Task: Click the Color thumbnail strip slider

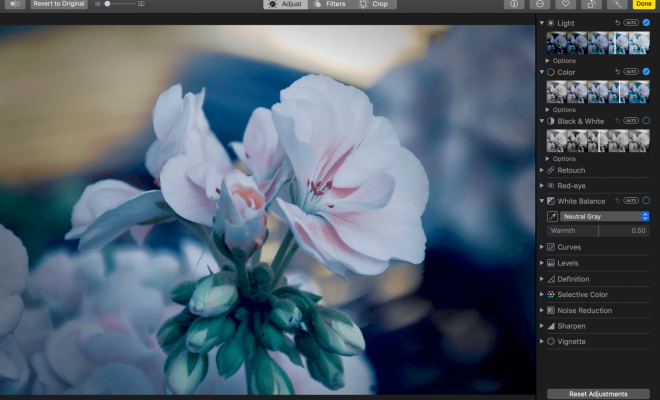Action: click(598, 92)
